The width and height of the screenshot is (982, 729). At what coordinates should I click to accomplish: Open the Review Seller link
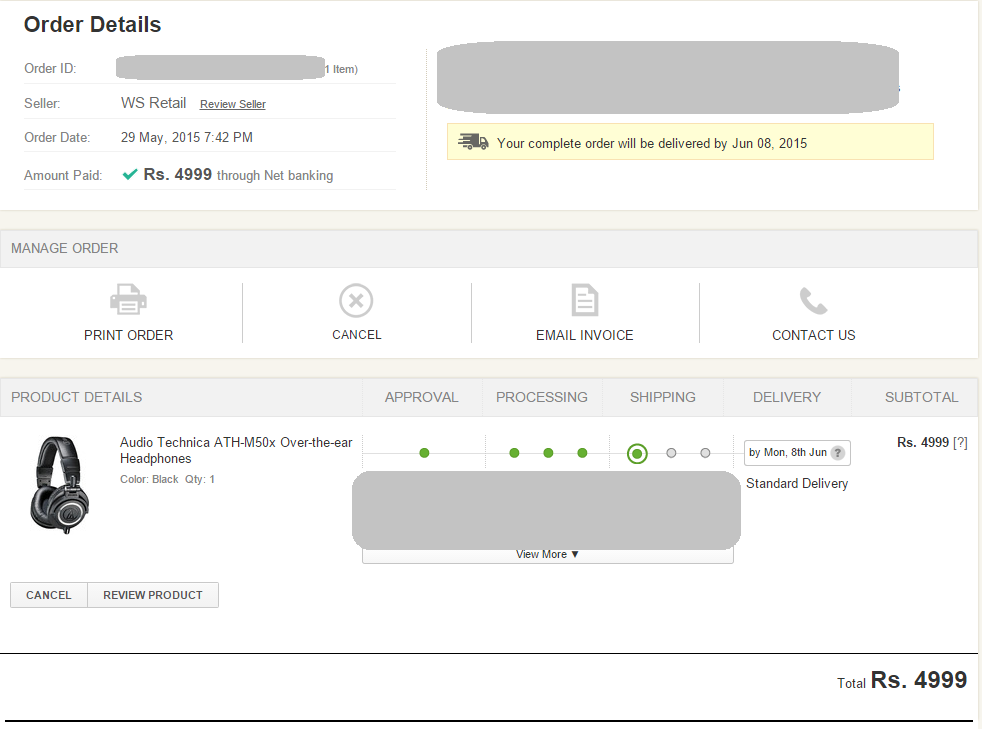(232, 104)
